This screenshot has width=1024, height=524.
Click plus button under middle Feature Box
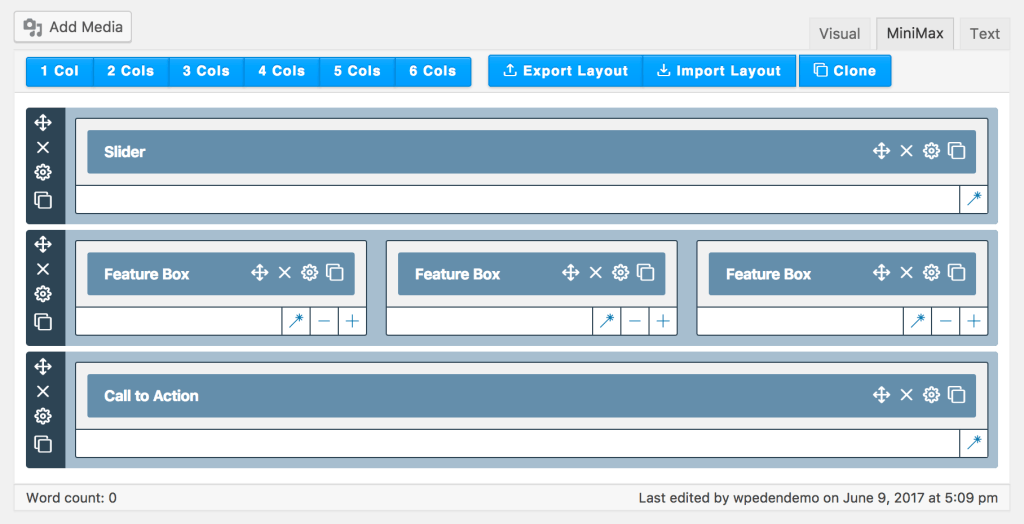(x=663, y=321)
